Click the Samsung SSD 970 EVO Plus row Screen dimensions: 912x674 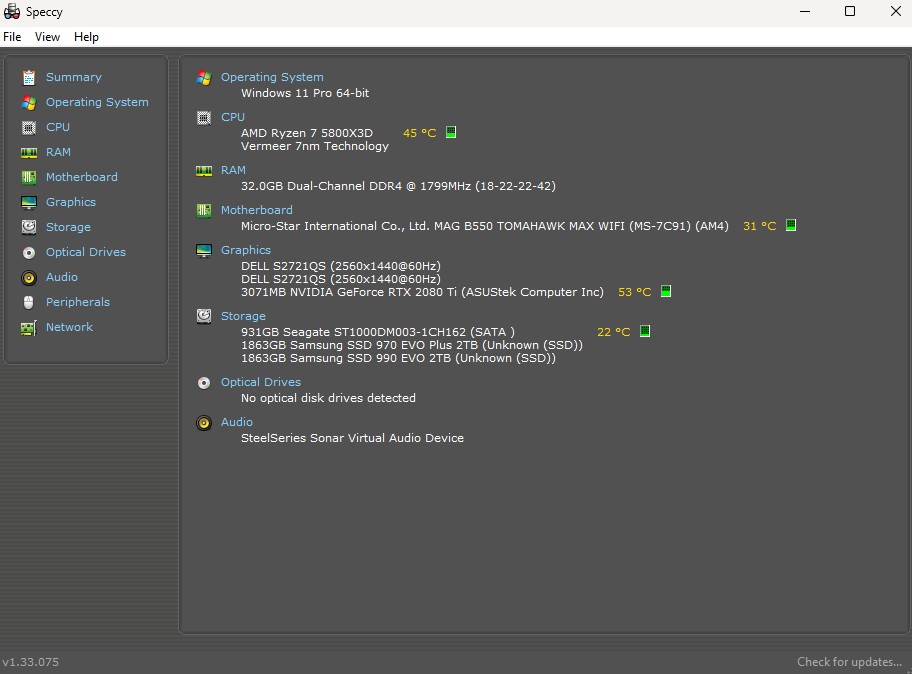pos(412,345)
